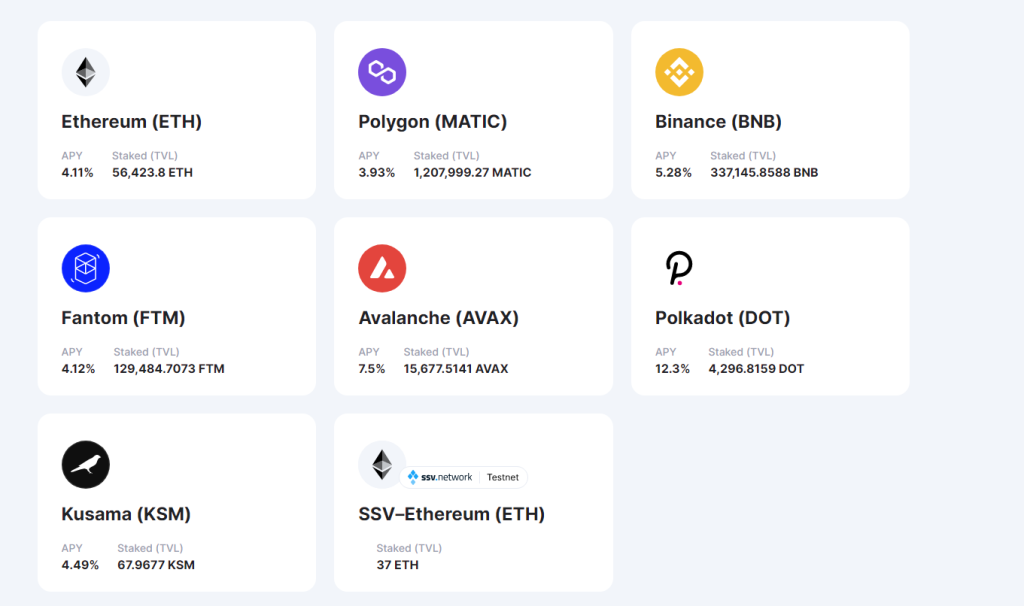Select the 37 ETH staked value

click(x=397, y=565)
